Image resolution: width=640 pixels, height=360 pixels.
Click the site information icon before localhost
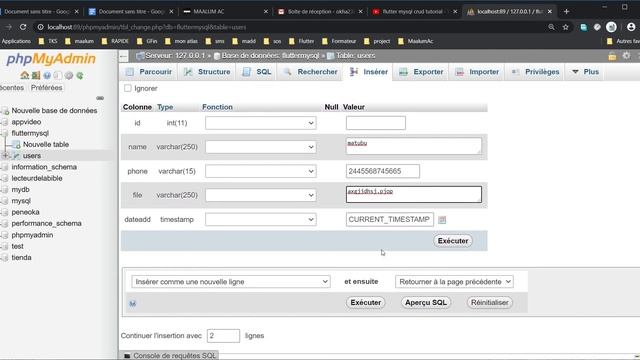pyautogui.click(x=40, y=27)
